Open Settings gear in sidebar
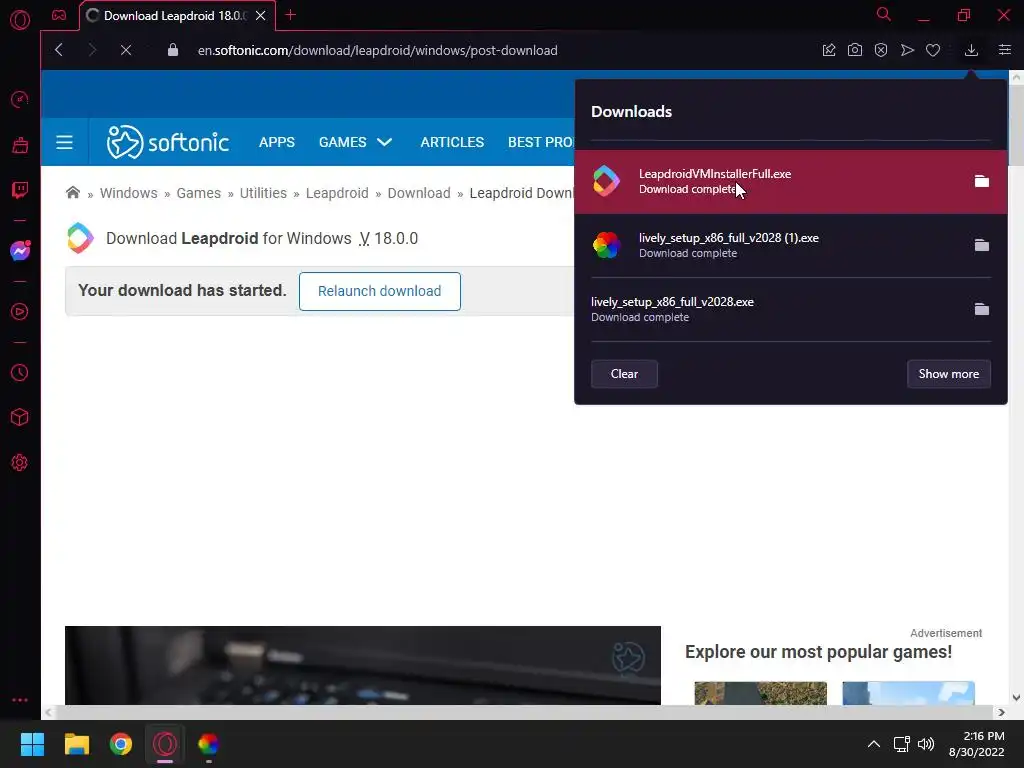 [20, 462]
